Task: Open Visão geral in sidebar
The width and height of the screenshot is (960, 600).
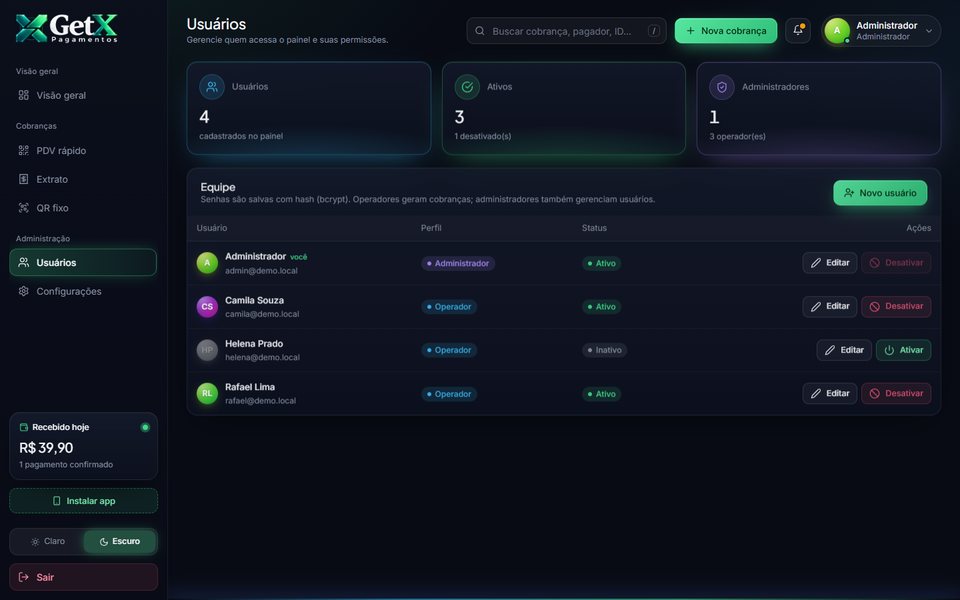Action: click(83, 96)
